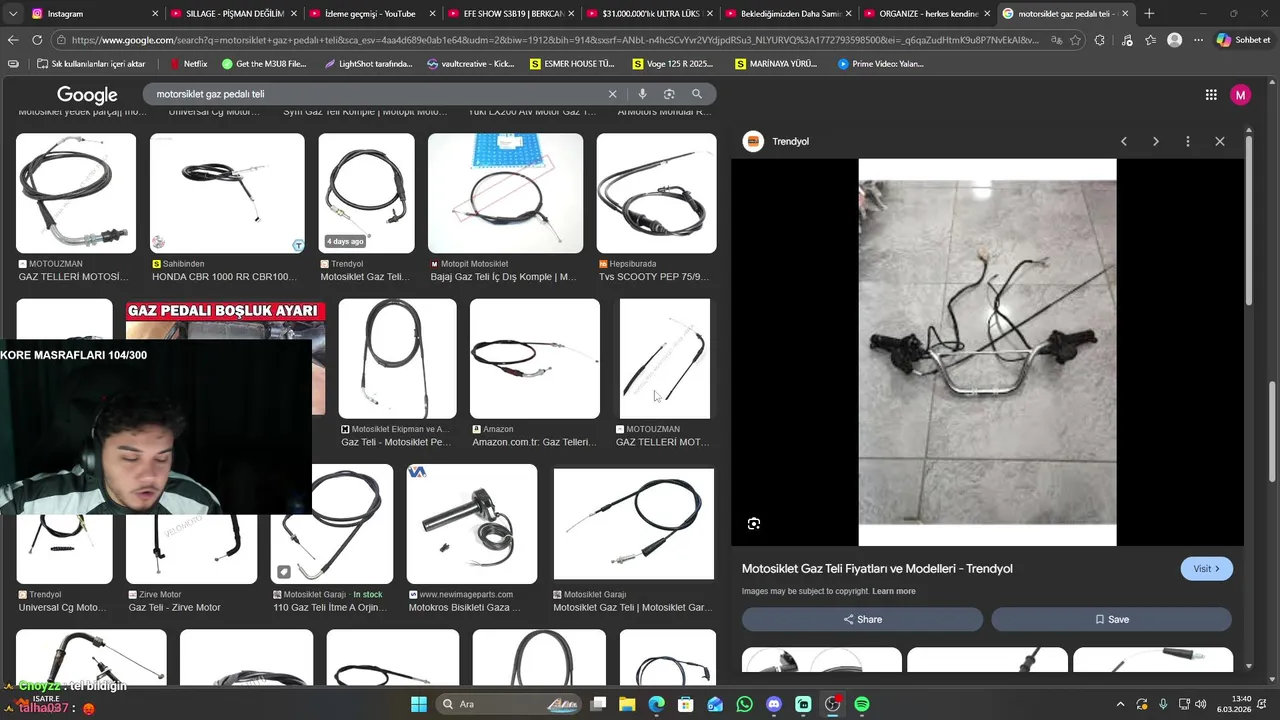Image resolution: width=1280 pixels, height=720 pixels.
Task: Go back with browser back arrow
Action: pyautogui.click(x=13, y=40)
